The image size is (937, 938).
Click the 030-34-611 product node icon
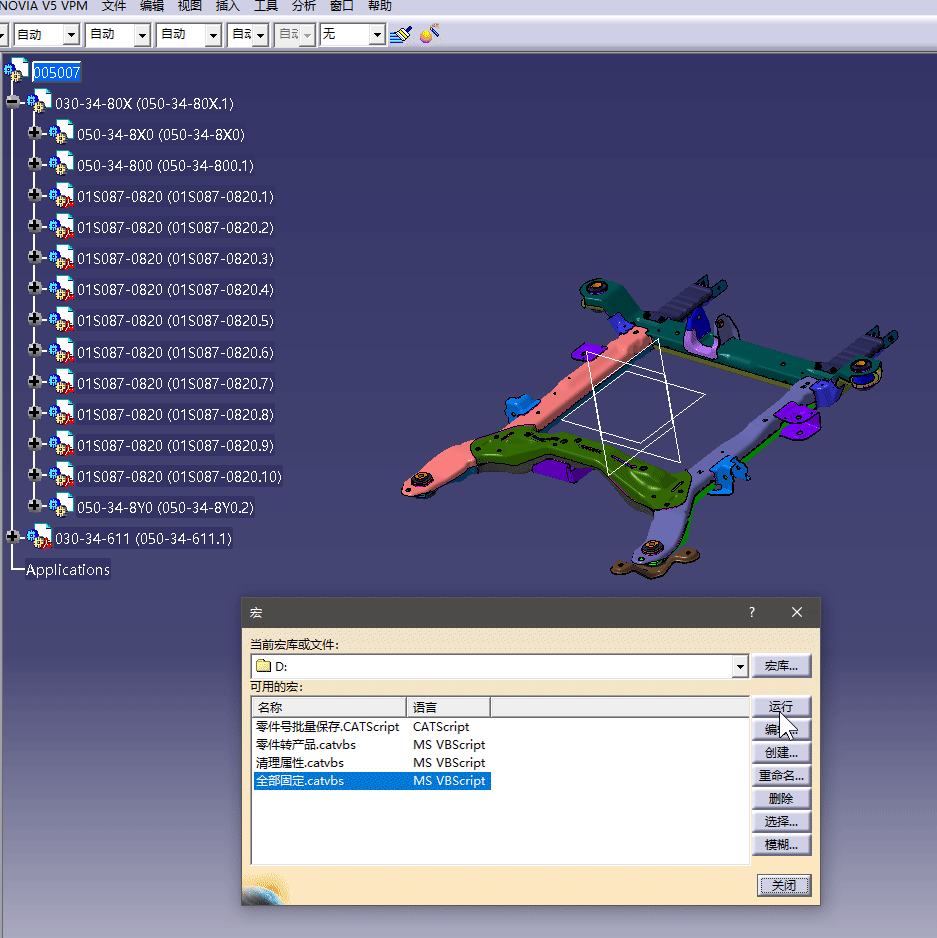pos(39,538)
